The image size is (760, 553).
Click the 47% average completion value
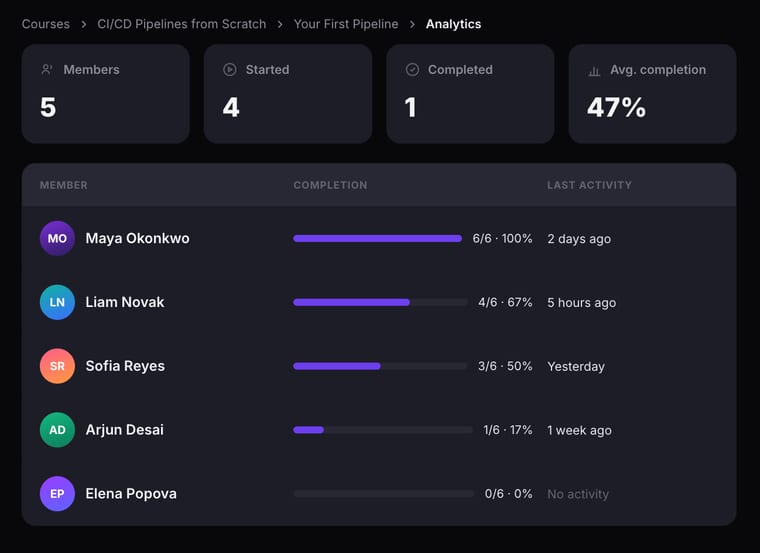(617, 108)
